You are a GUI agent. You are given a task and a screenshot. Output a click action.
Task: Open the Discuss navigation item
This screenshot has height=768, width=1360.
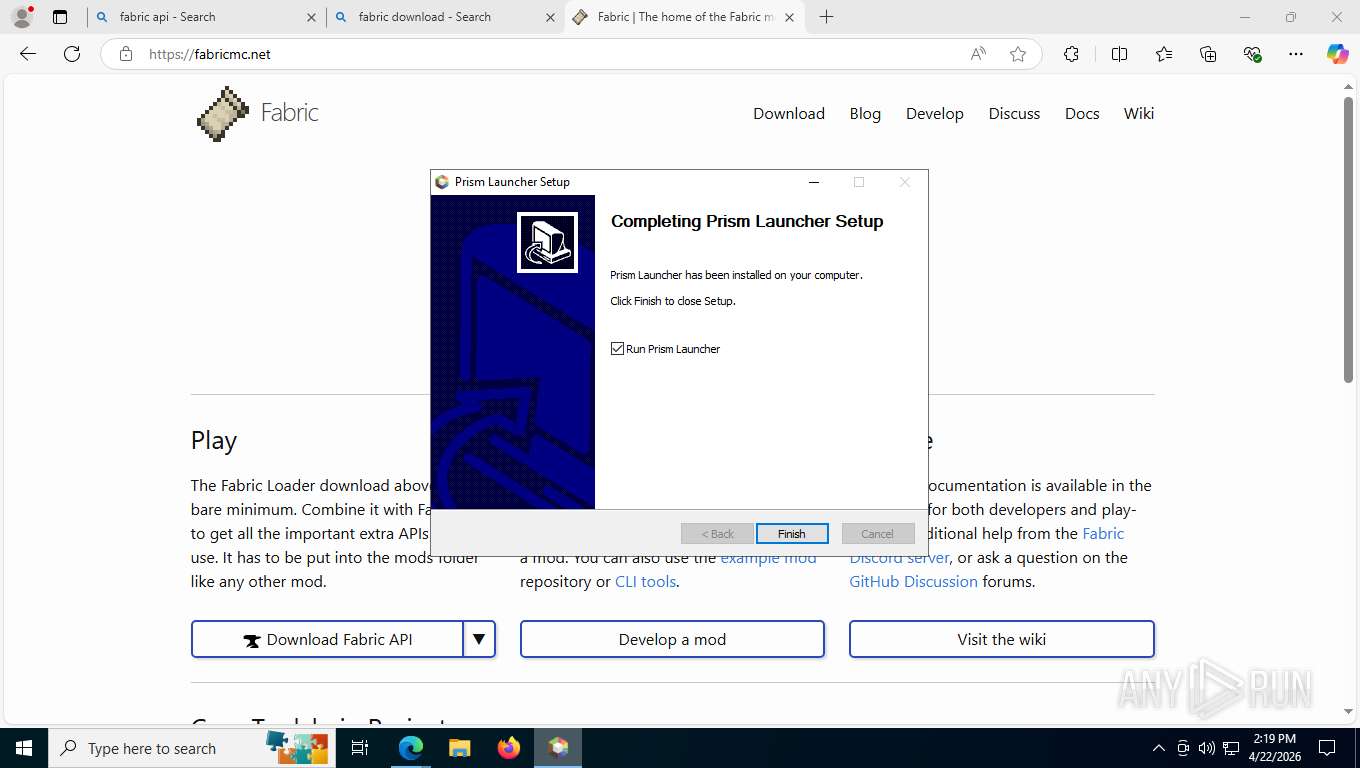coord(1014,113)
